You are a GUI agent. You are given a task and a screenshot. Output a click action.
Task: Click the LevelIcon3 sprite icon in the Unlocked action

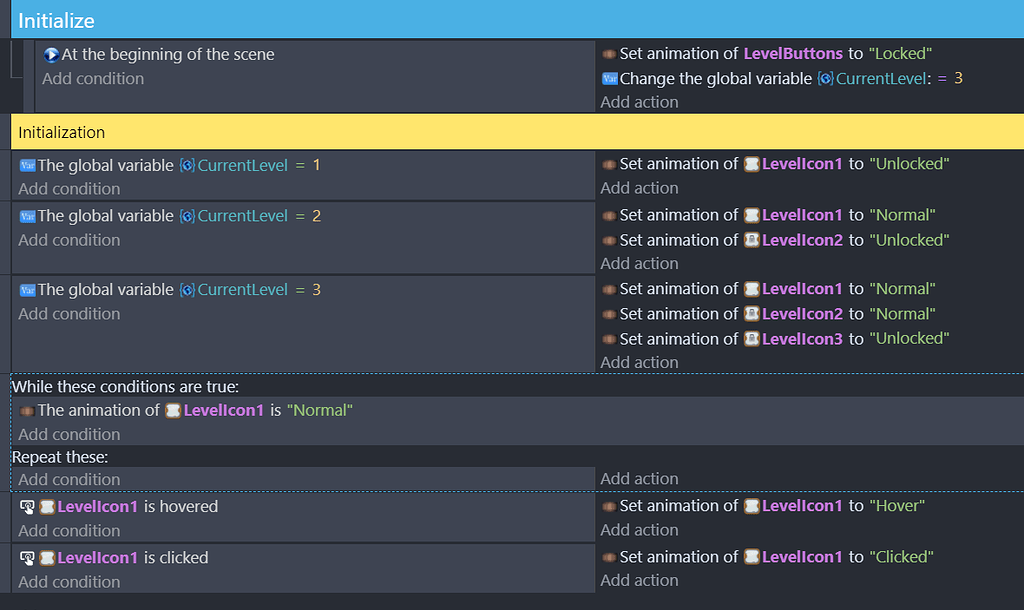click(754, 338)
